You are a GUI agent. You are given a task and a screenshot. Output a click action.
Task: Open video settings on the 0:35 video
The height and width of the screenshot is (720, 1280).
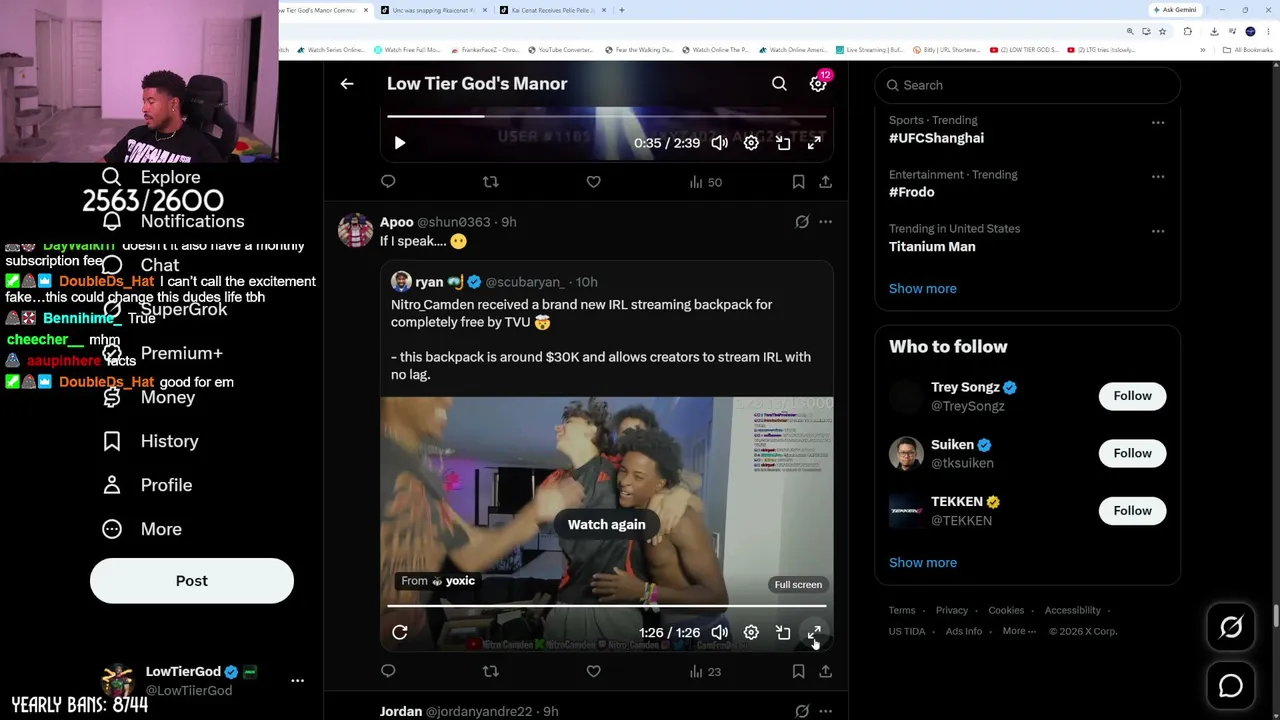(751, 143)
